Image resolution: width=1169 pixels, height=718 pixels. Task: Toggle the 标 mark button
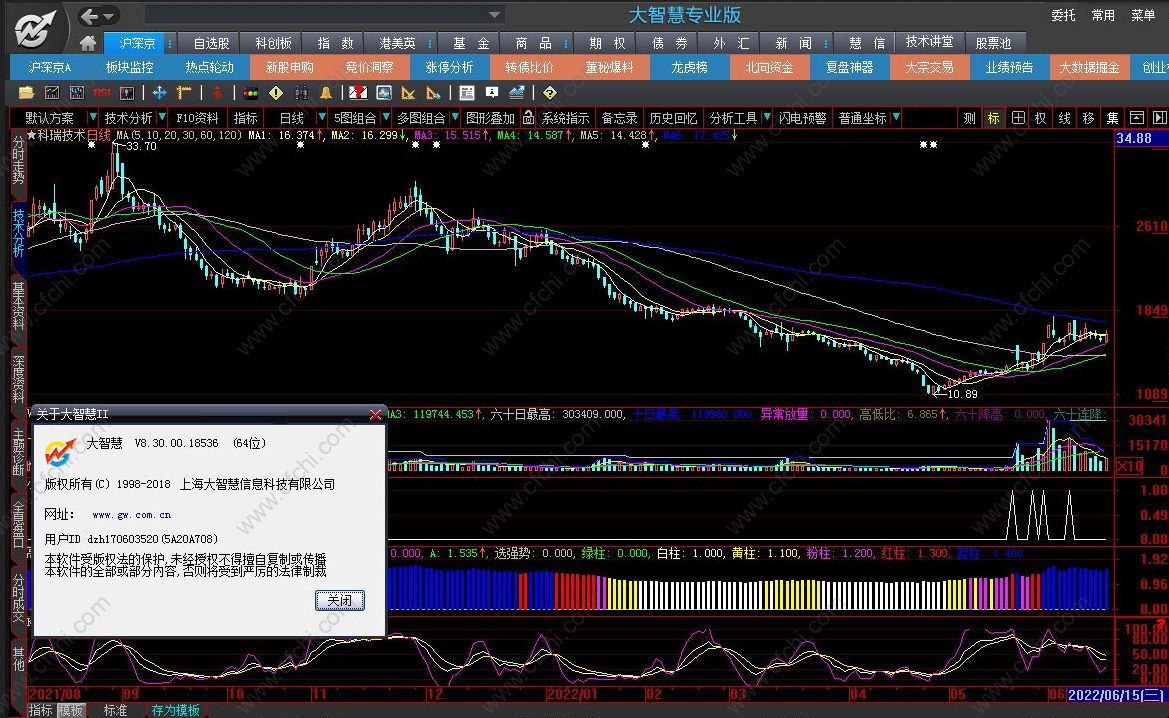(993, 118)
